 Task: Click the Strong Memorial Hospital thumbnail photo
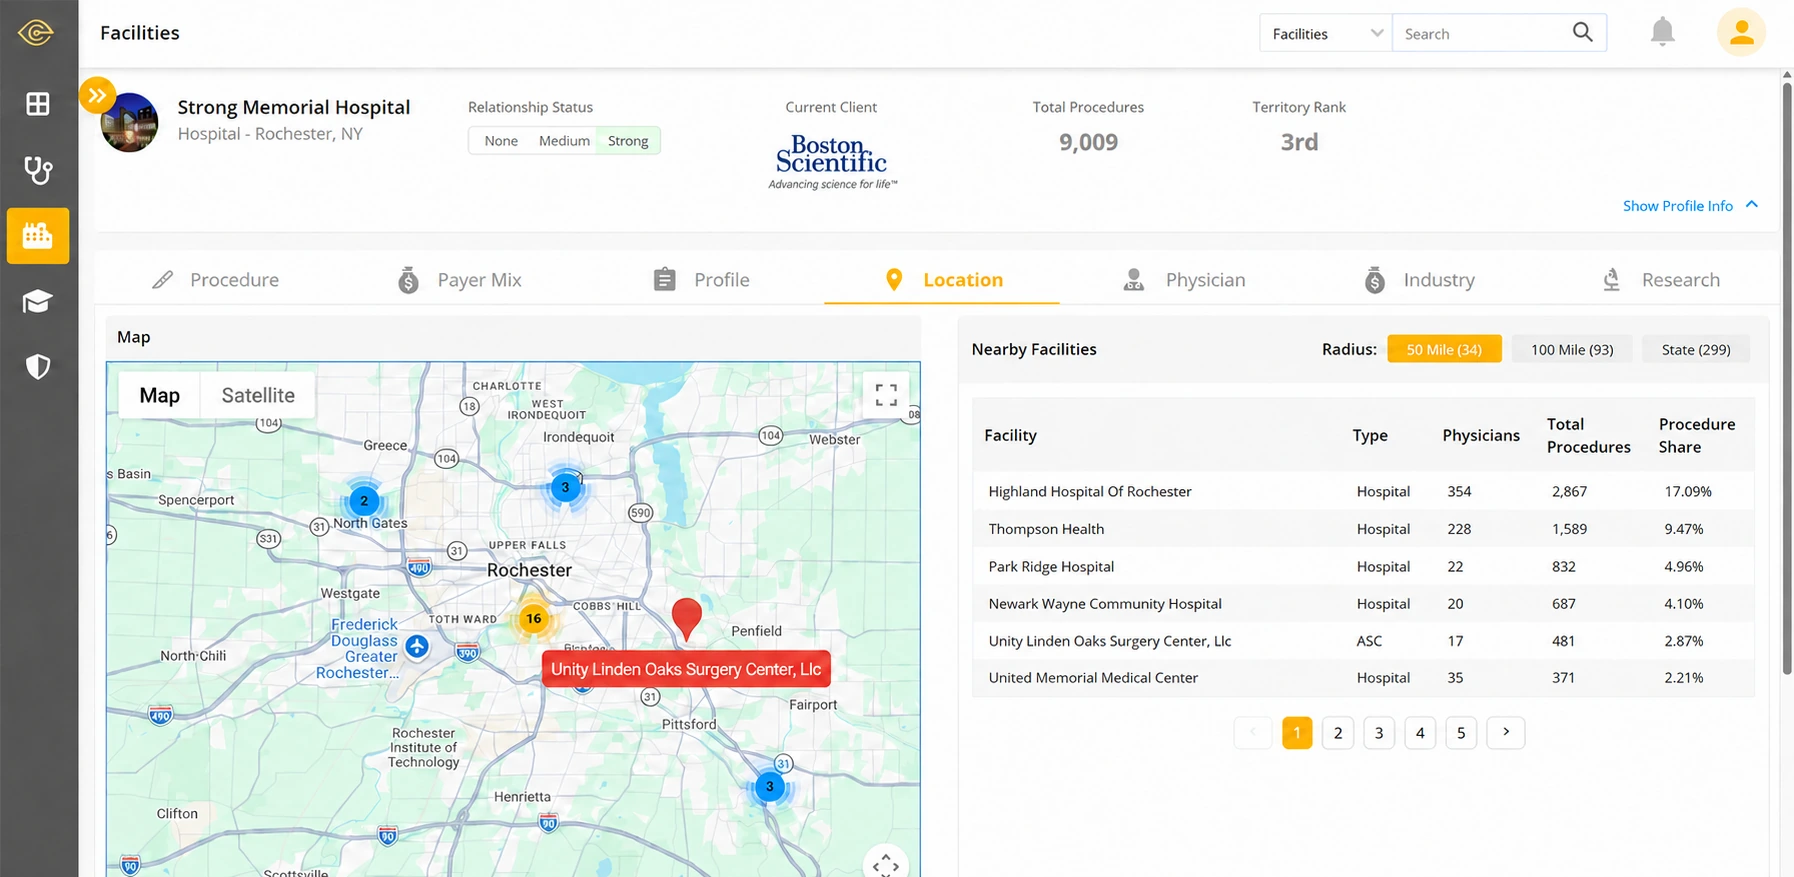click(130, 123)
